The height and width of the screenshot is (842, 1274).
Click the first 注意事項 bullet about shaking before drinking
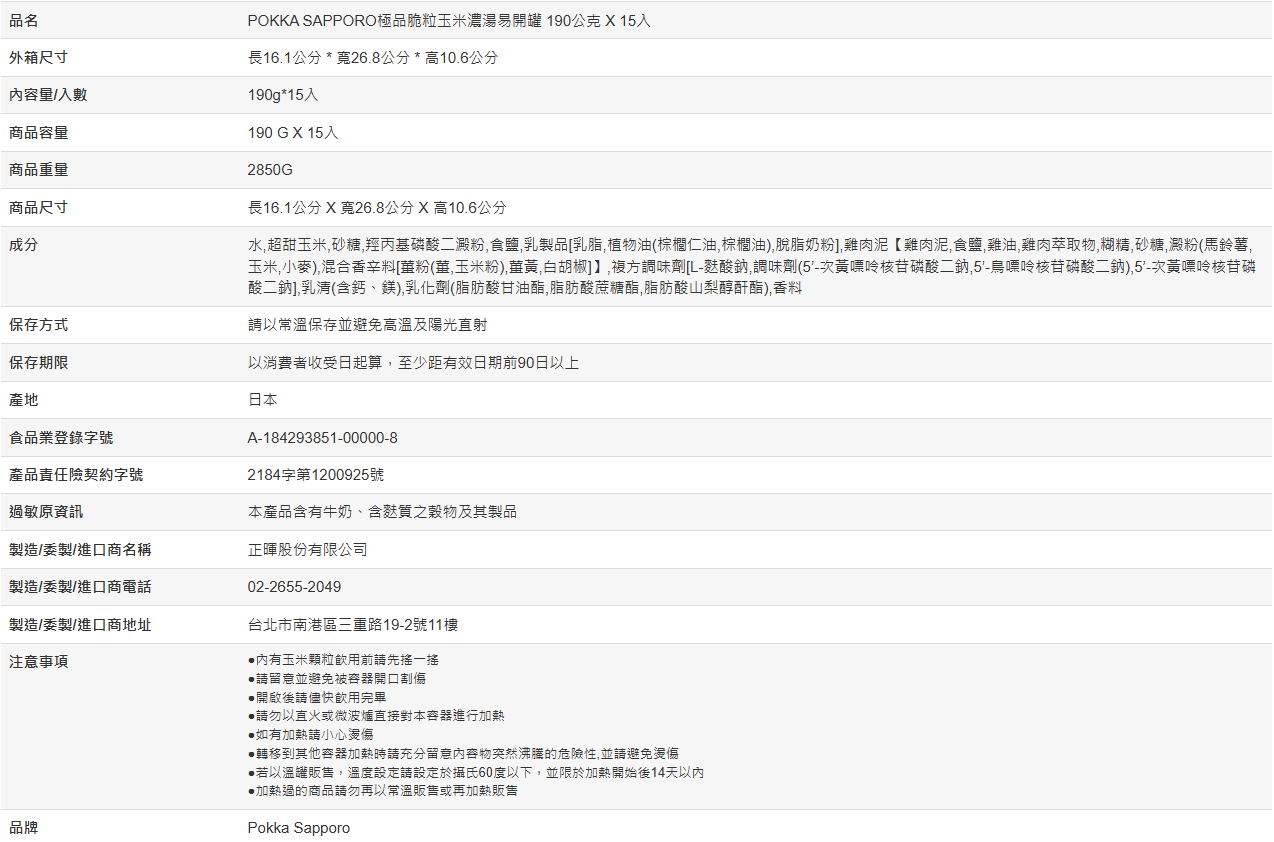click(343, 660)
